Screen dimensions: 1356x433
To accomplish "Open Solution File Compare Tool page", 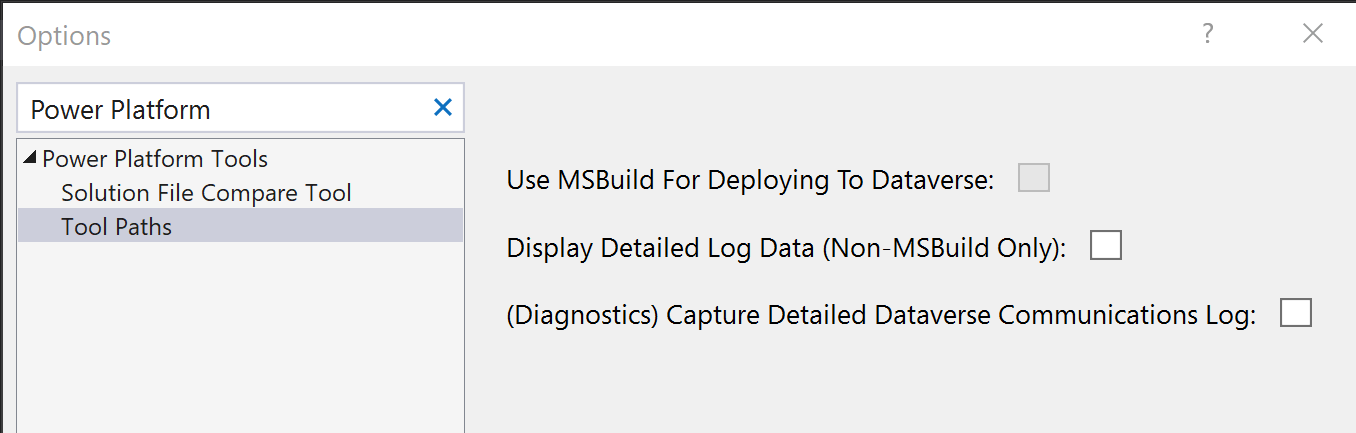I will 206,192.
